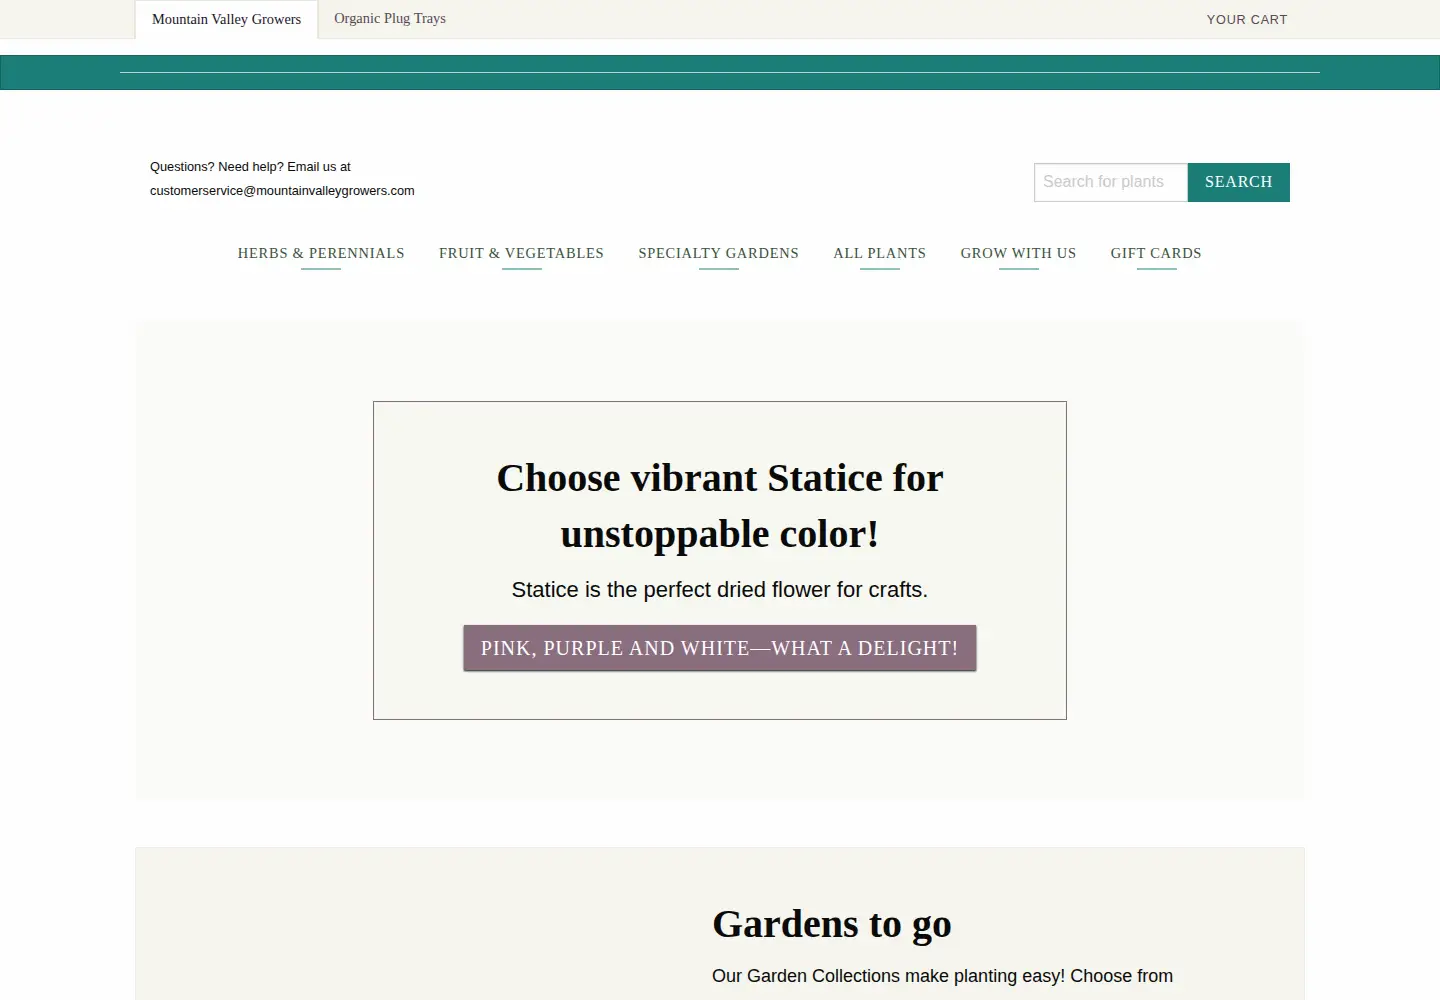This screenshot has width=1440, height=1000.
Task: Open the Fruit & Vegetables menu
Action: pyautogui.click(x=521, y=253)
